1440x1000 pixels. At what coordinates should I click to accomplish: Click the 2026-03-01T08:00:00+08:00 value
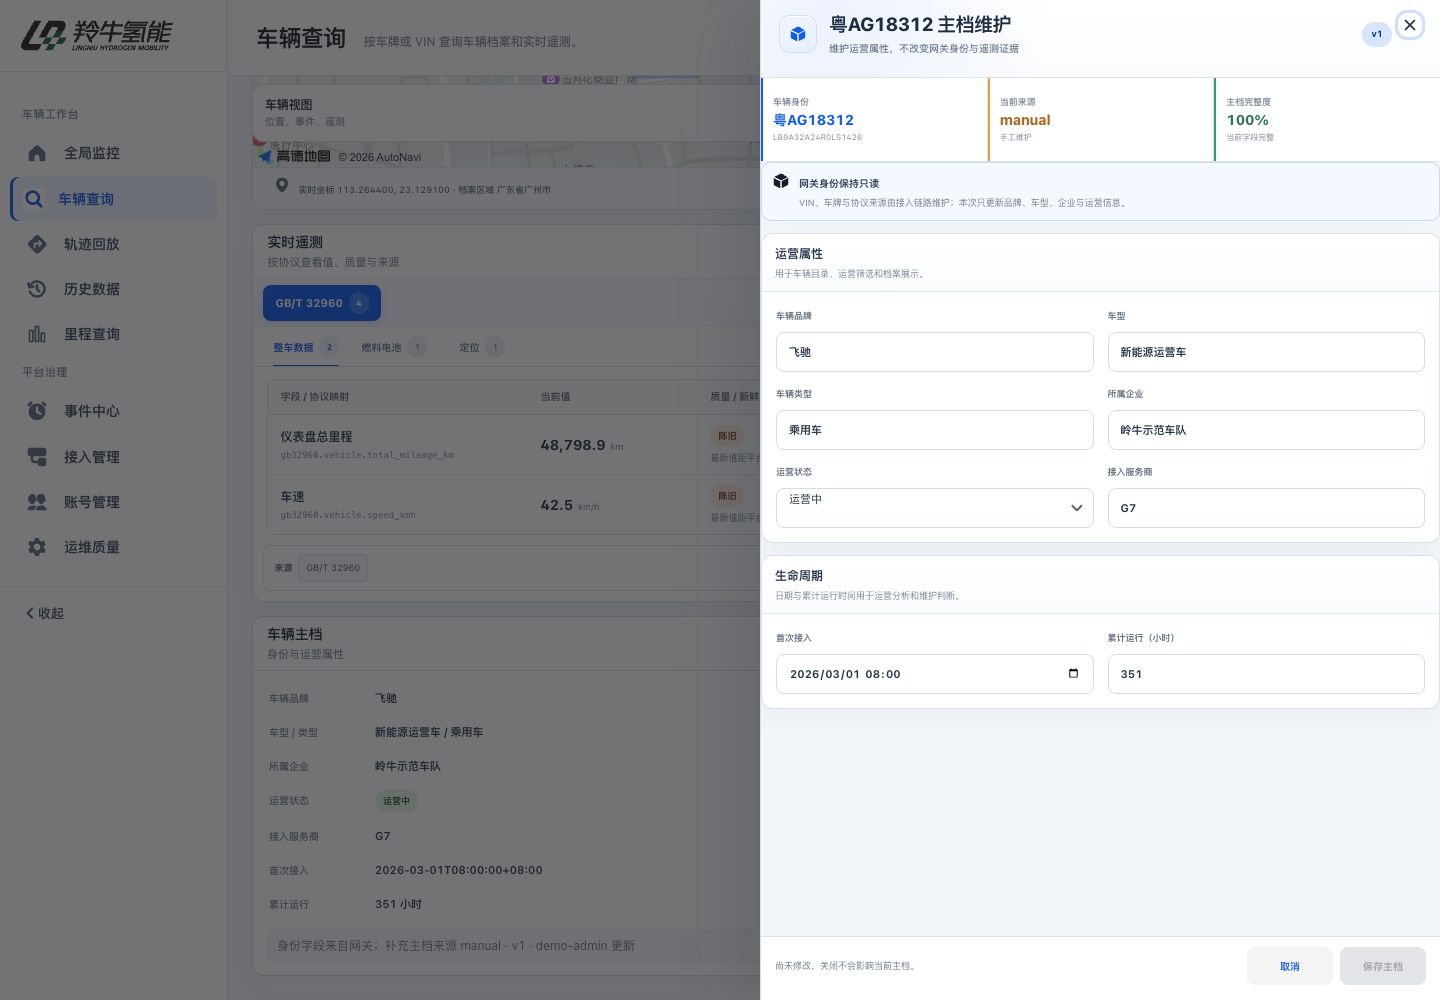click(x=459, y=870)
